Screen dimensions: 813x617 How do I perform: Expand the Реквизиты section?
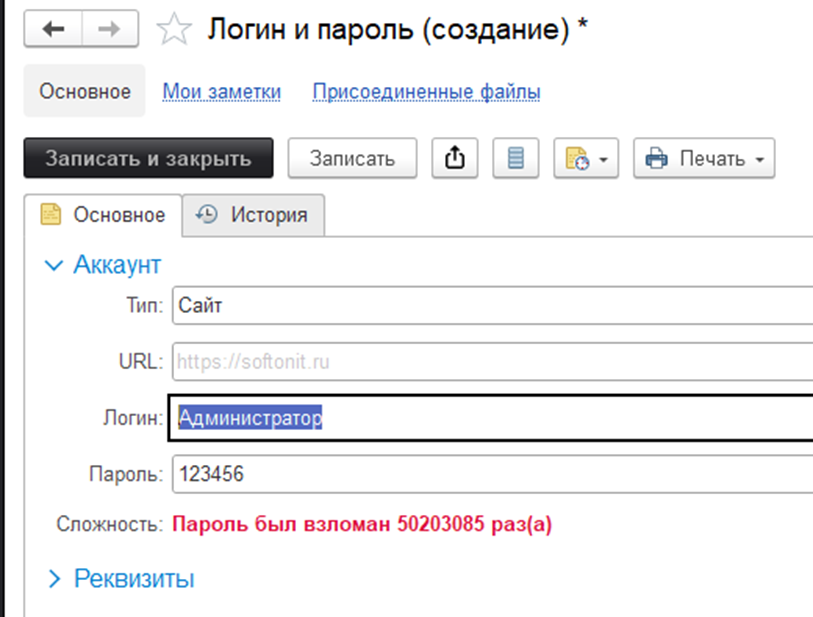point(53,577)
